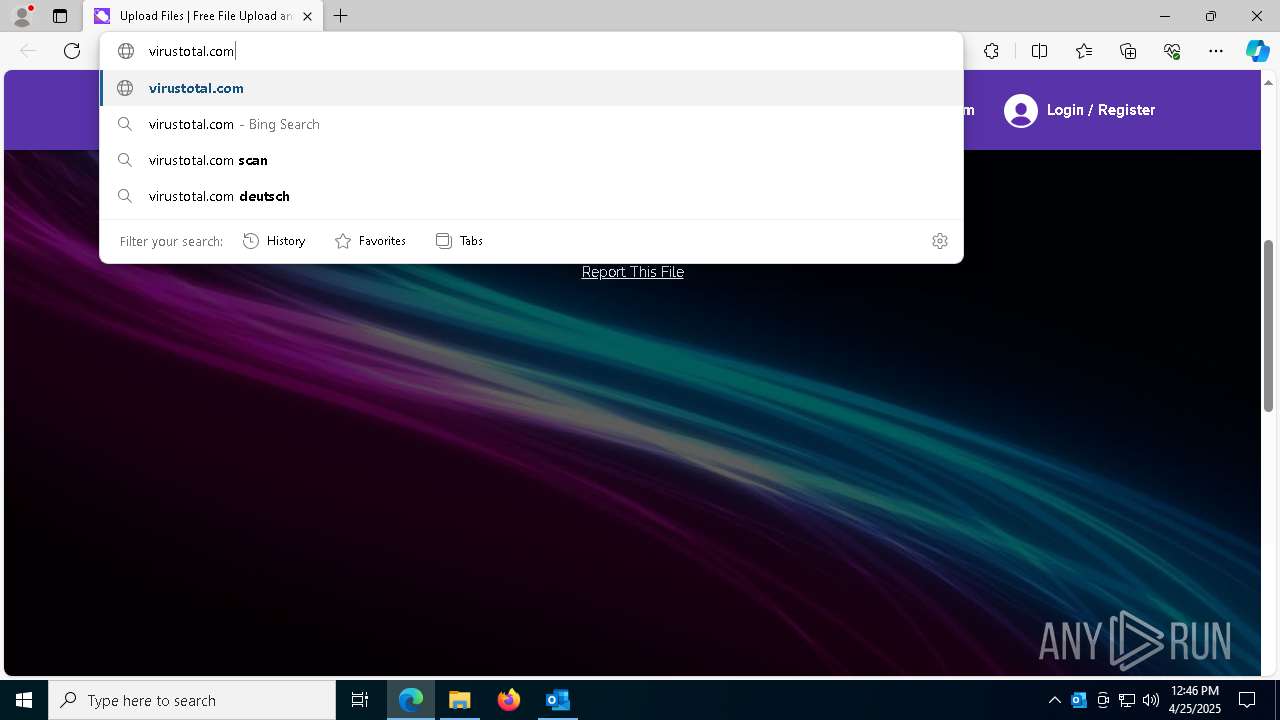Open the taskbar clock and date
The width and height of the screenshot is (1280, 720).
coord(1195,700)
